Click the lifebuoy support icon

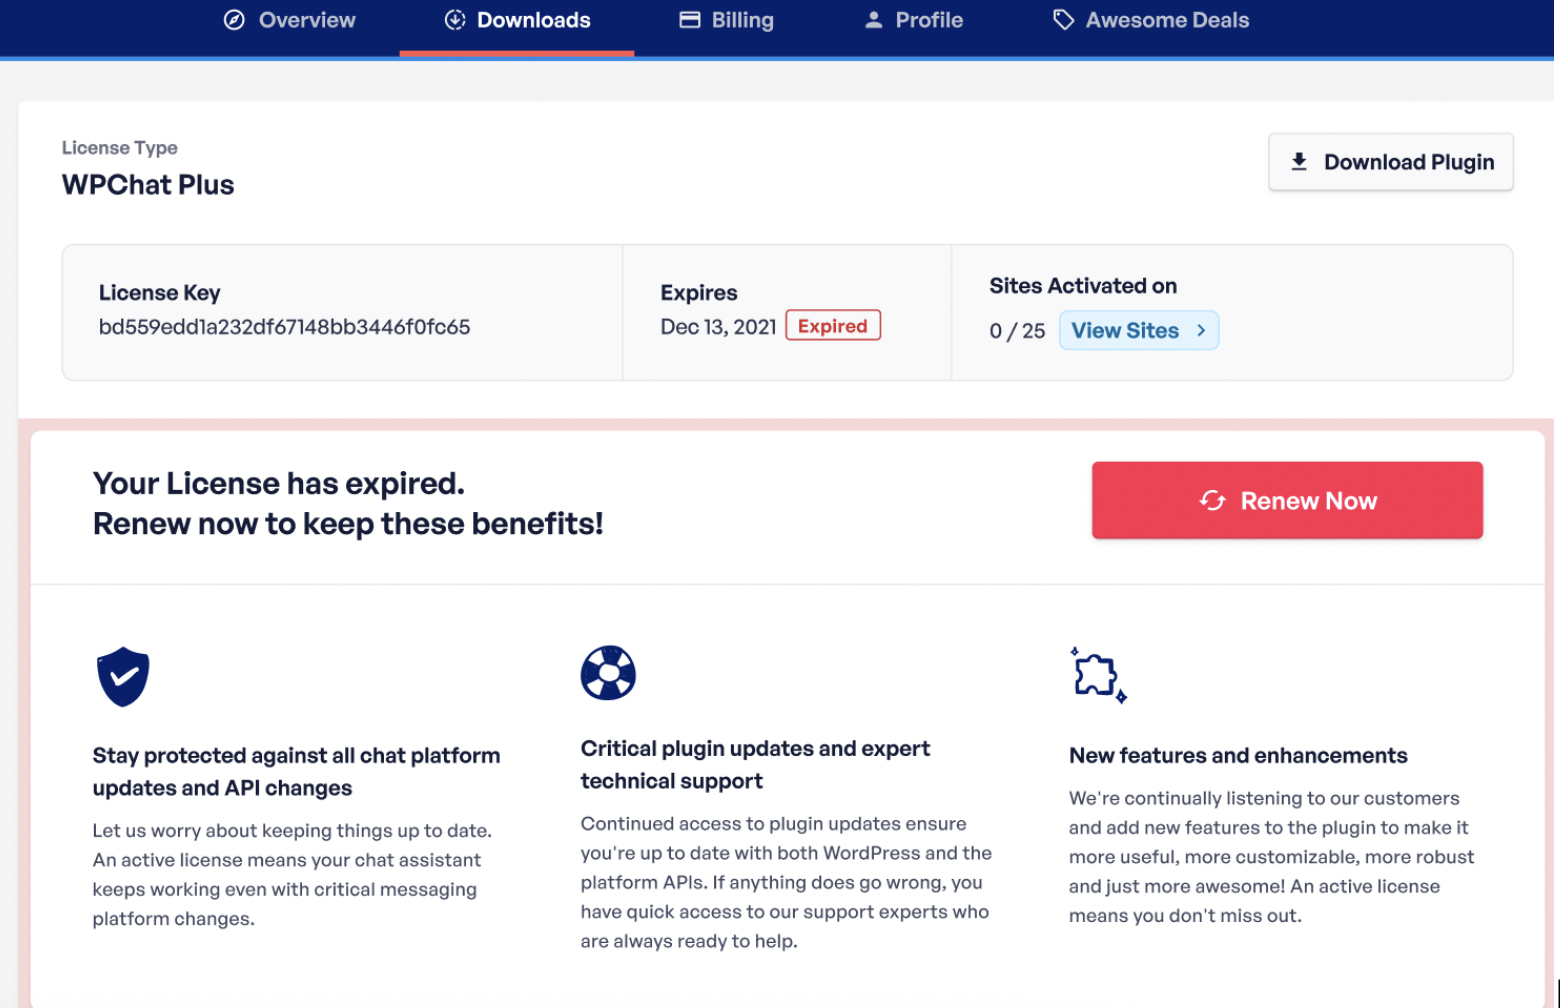[x=608, y=673]
